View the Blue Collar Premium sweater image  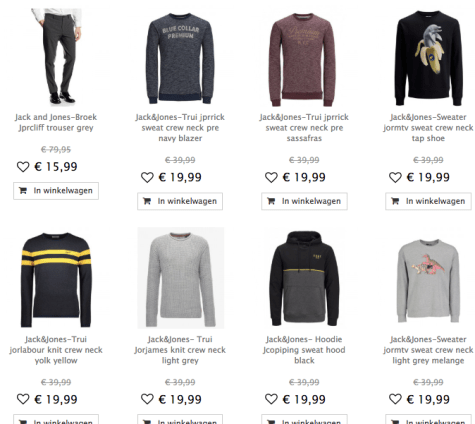[x=180, y=58]
